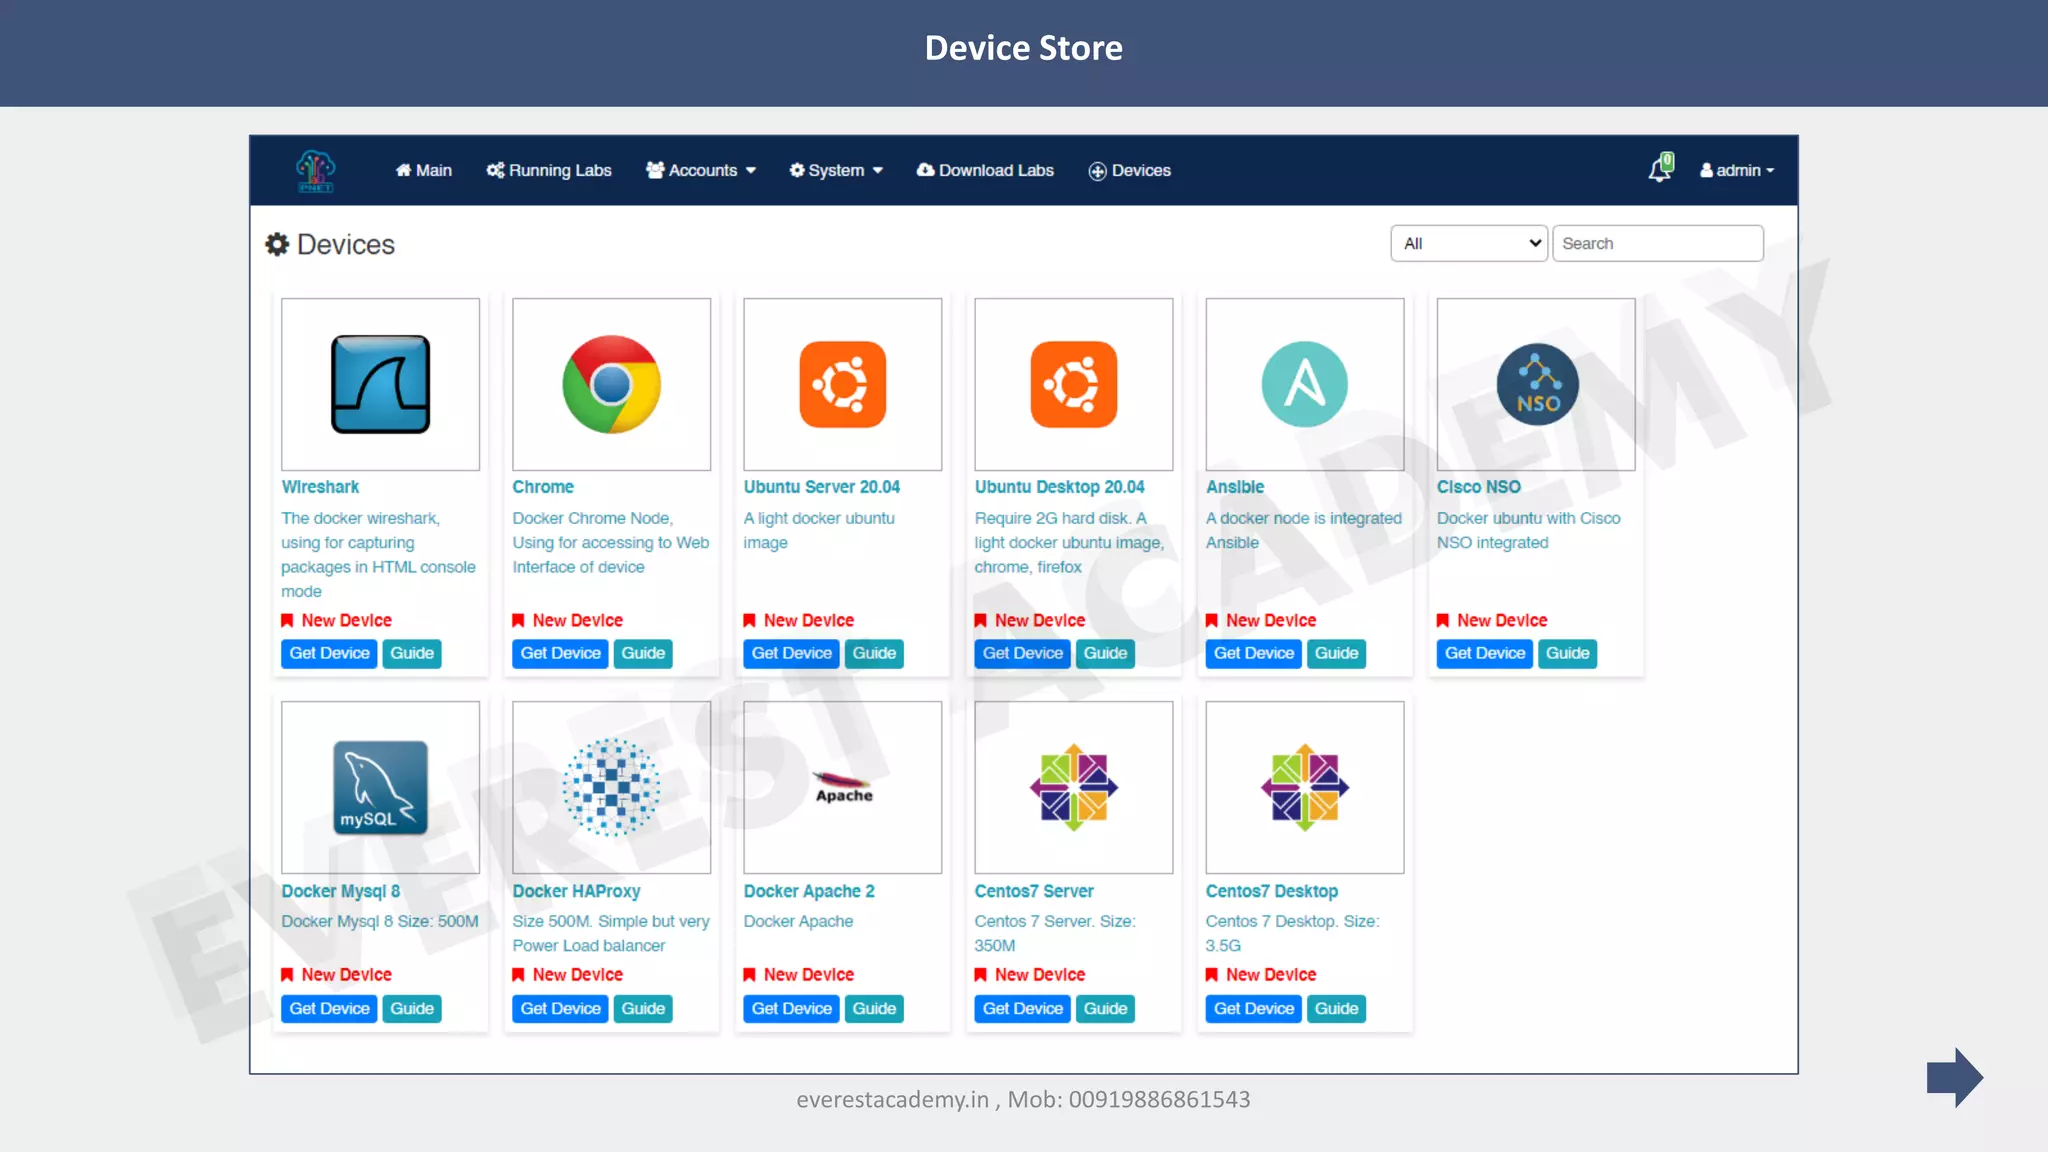
Task: Click Get Device for Ubuntu Server 20.04
Action: click(791, 653)
